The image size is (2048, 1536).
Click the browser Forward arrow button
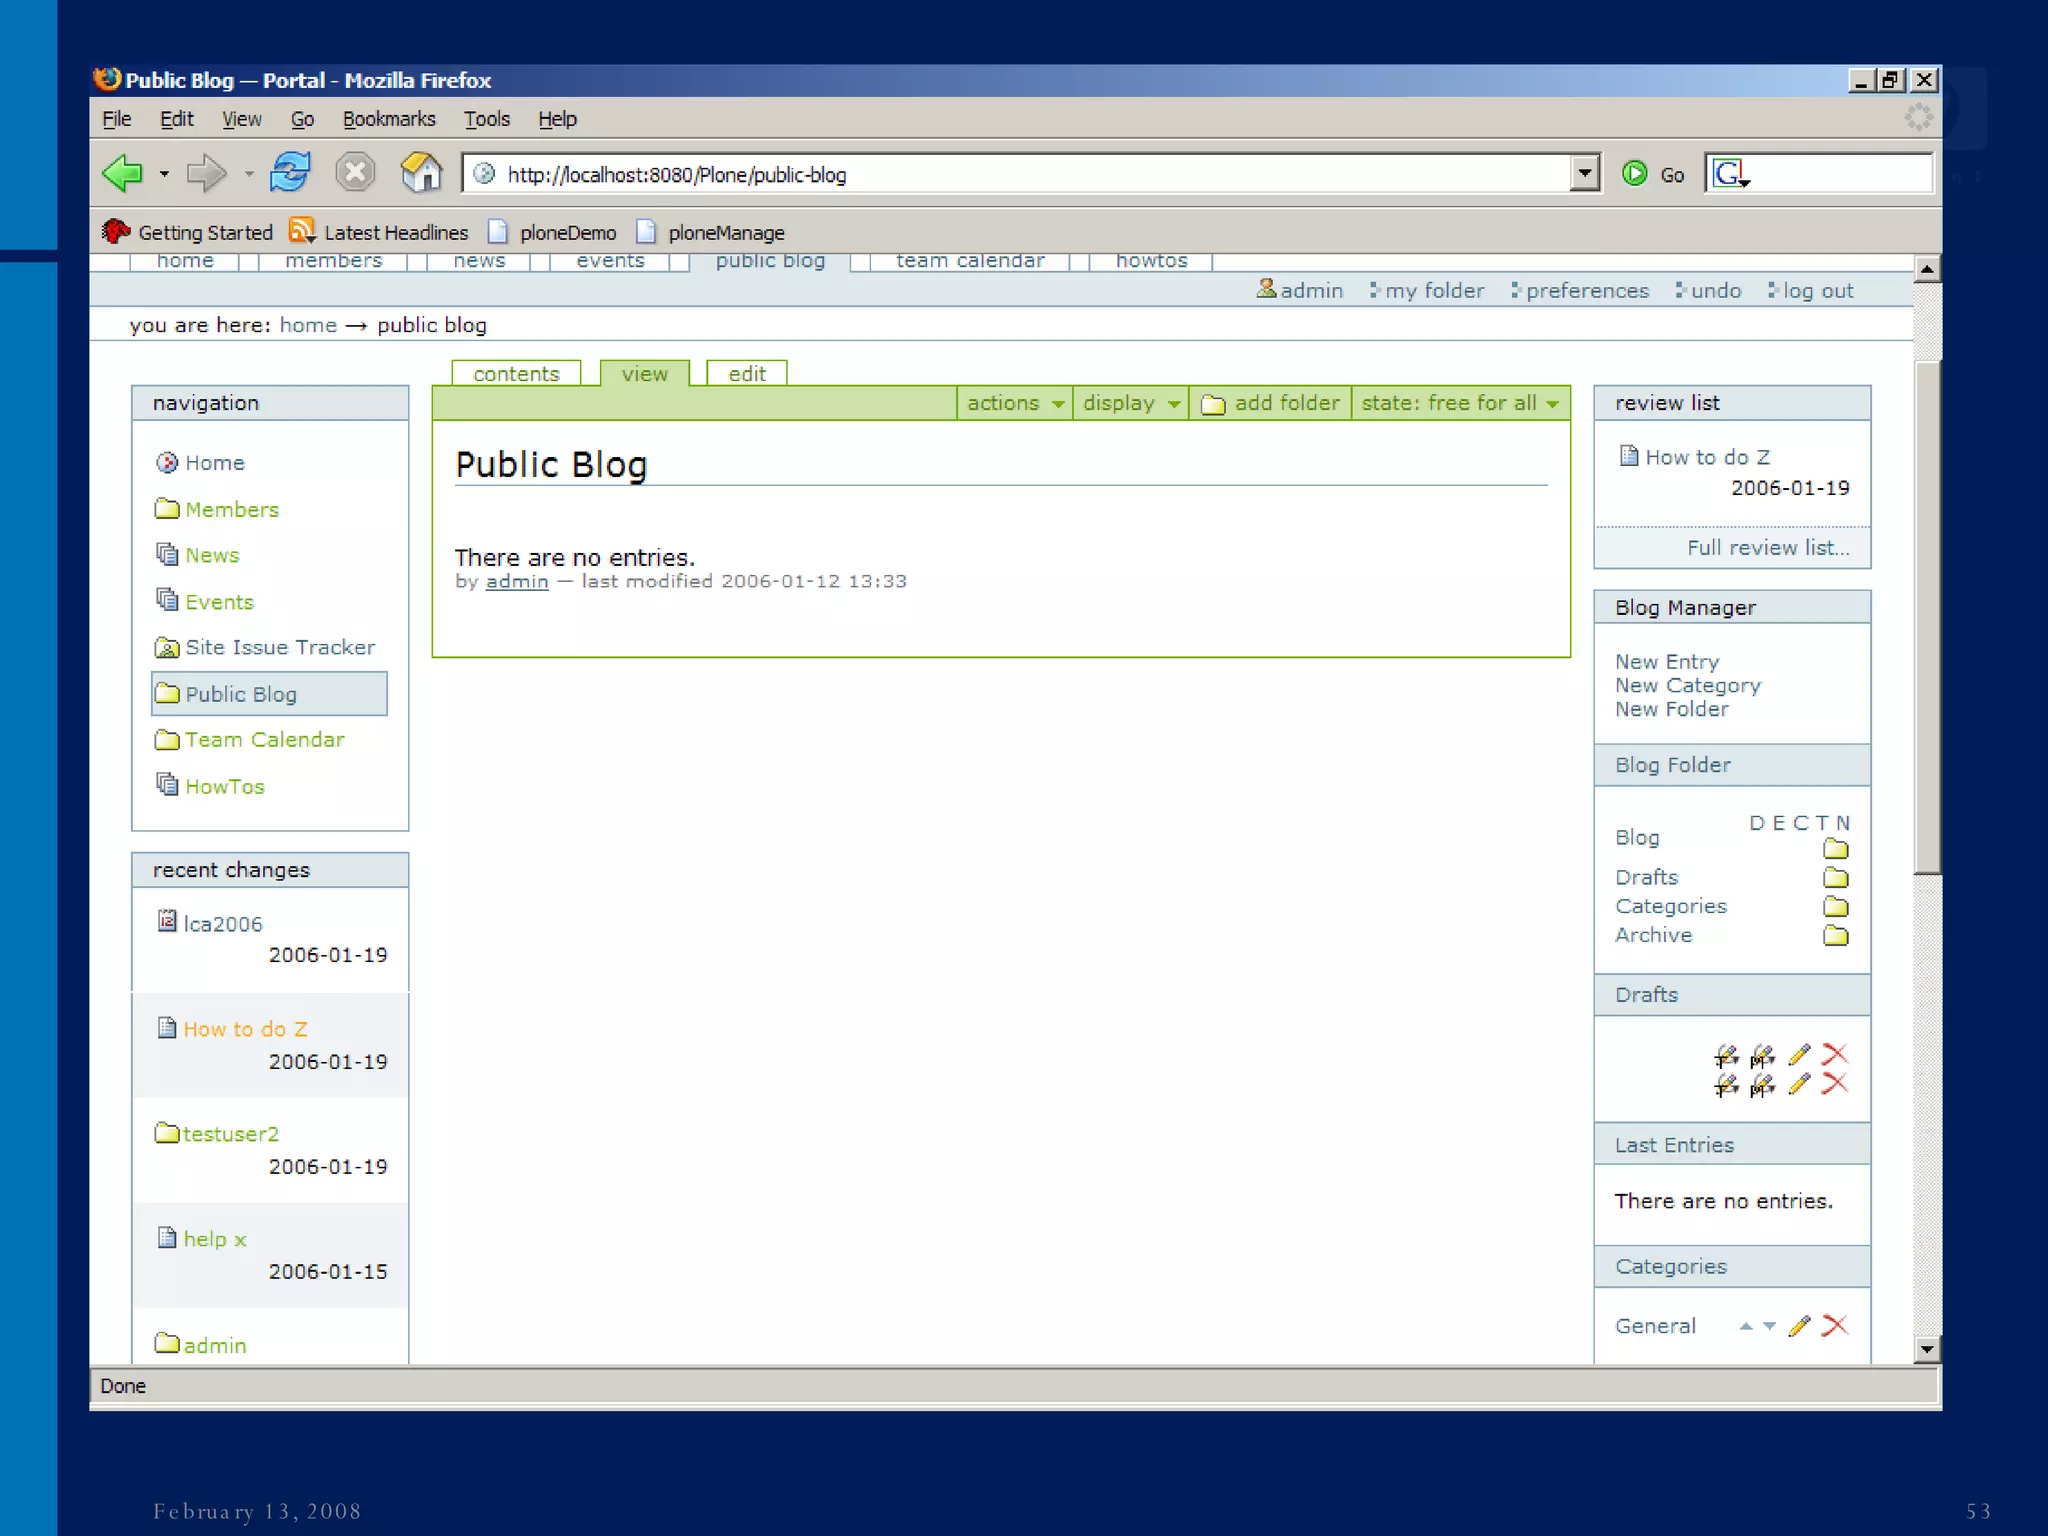click(207, 173)
